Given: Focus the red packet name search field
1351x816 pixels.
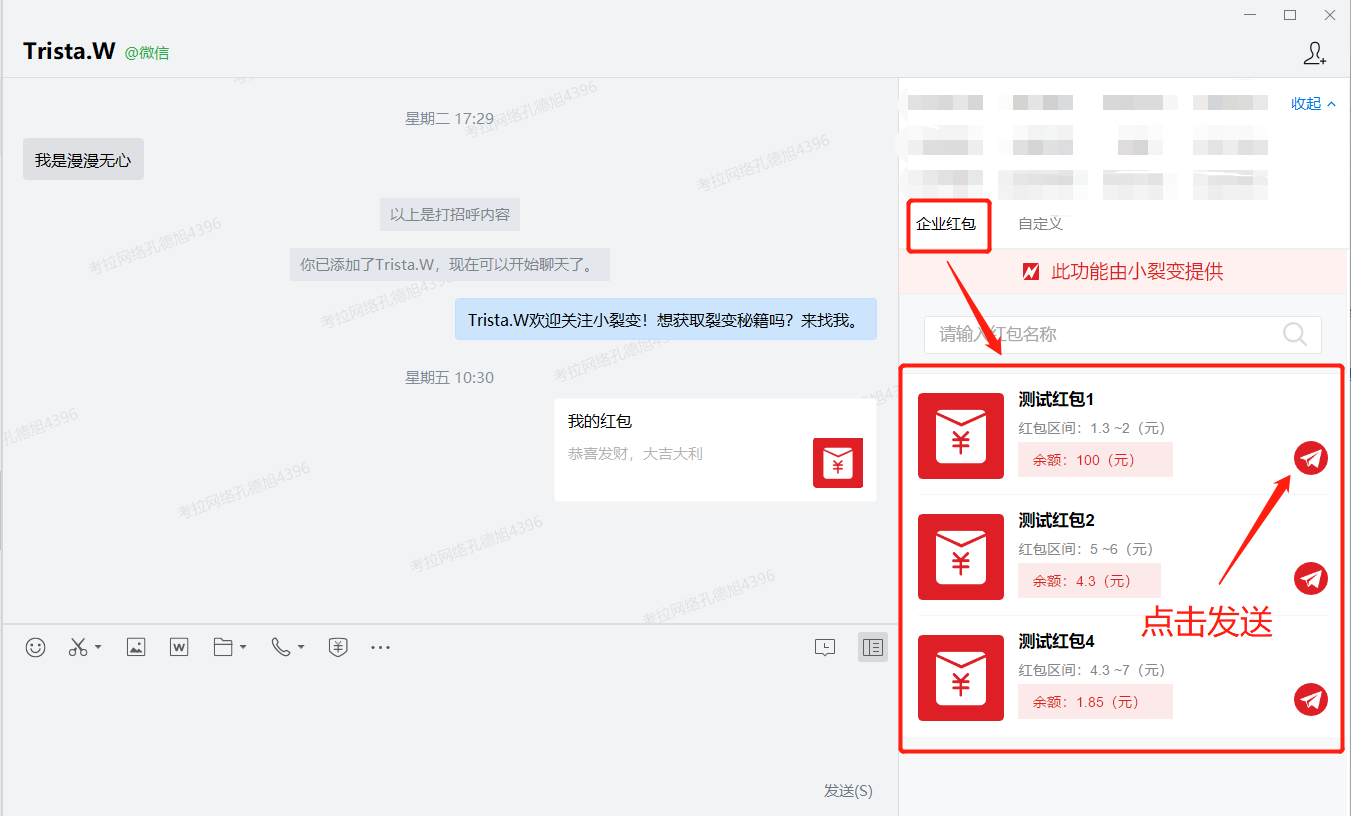Looking at the screenshot, I should click(x=1122, y=334).
